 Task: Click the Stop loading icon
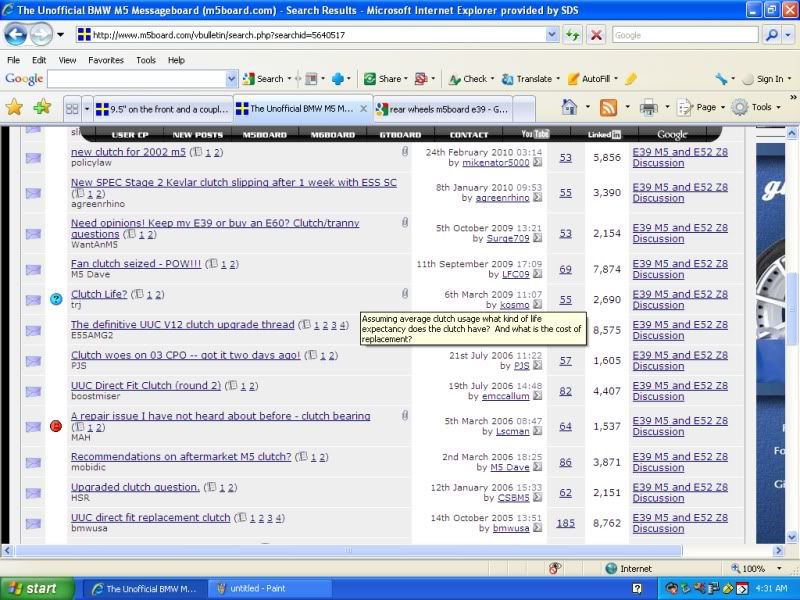(596, 34)
